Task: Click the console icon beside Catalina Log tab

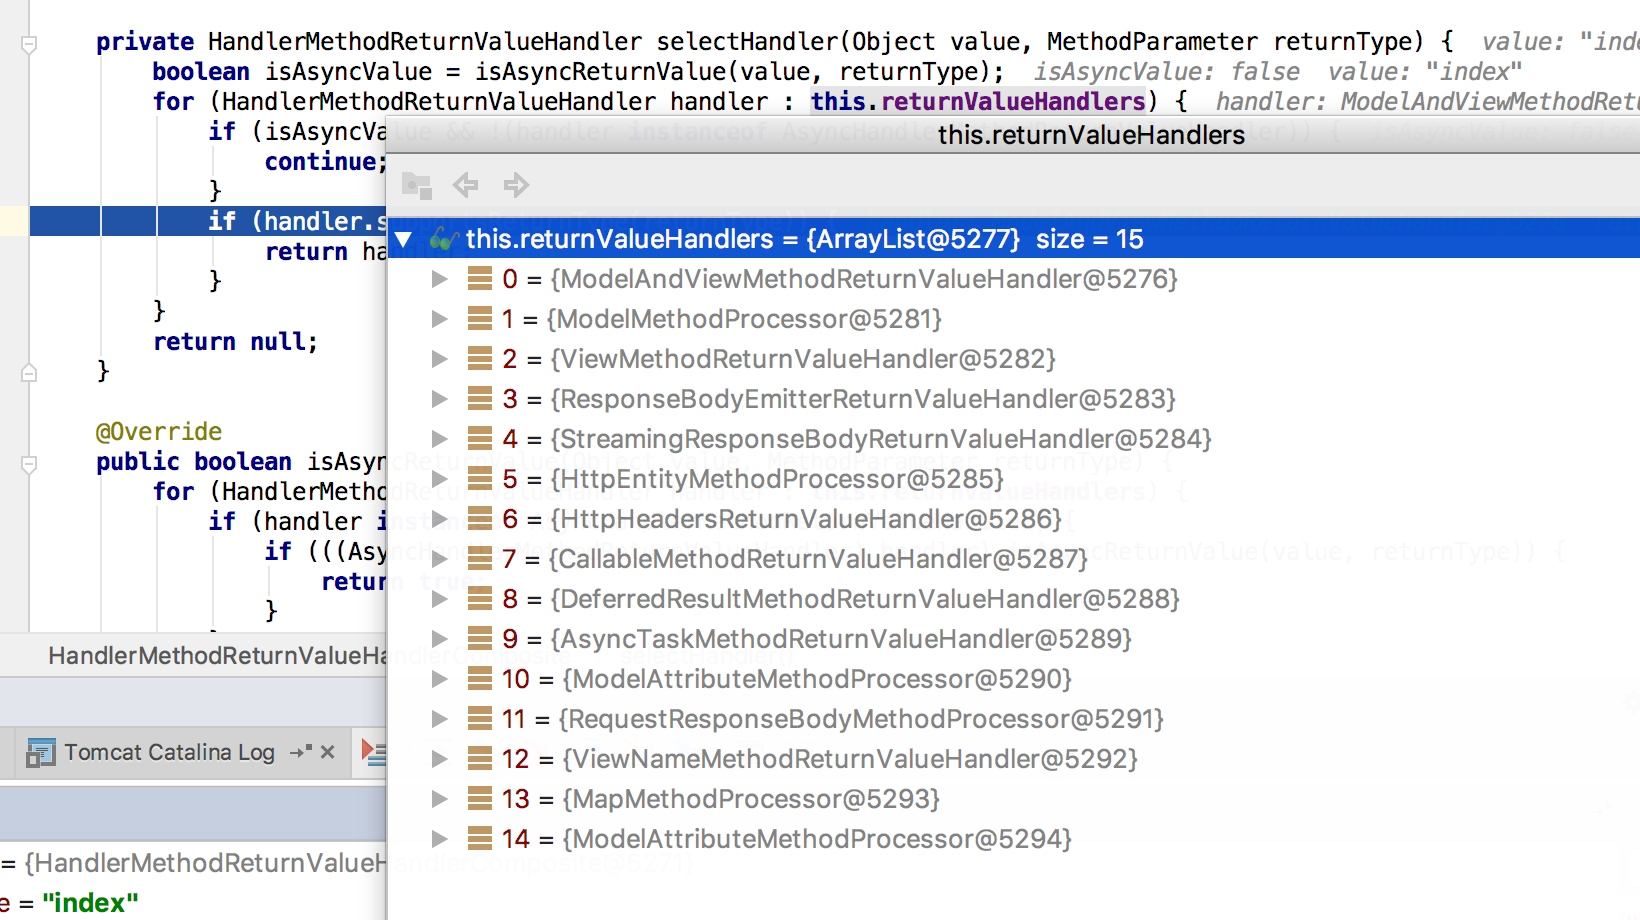Action: (x=374, y=752)
